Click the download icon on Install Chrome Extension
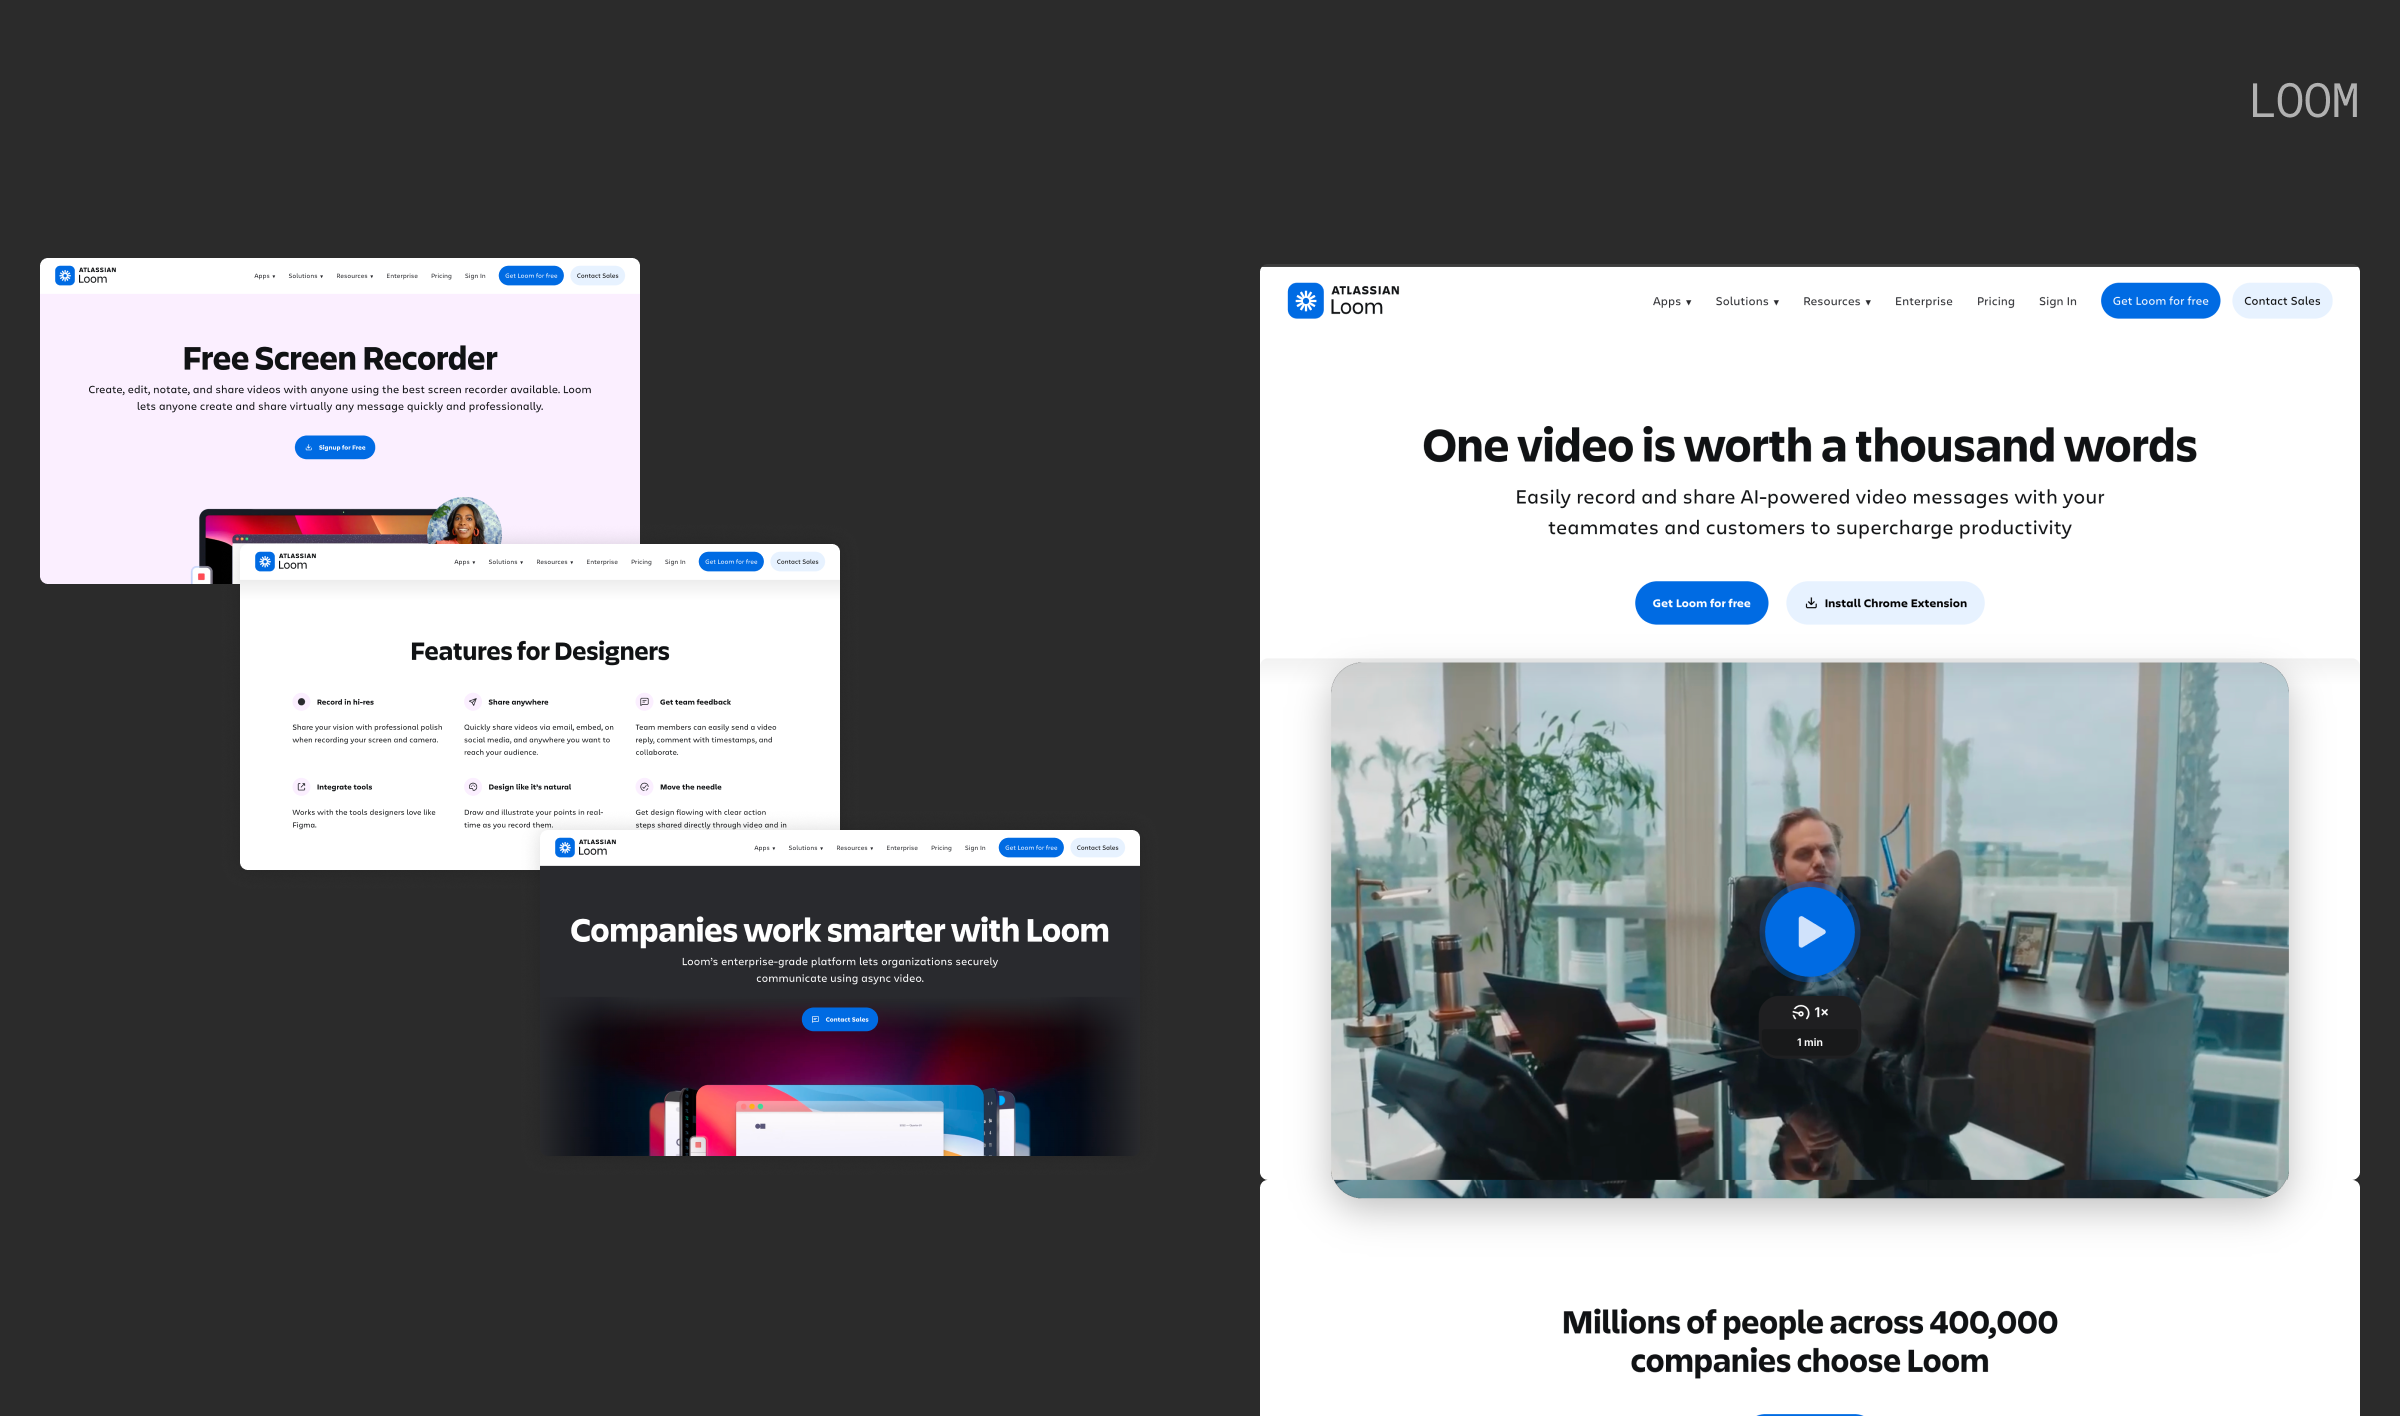The image size is (2400, 1416). (x=1812, y=602)
